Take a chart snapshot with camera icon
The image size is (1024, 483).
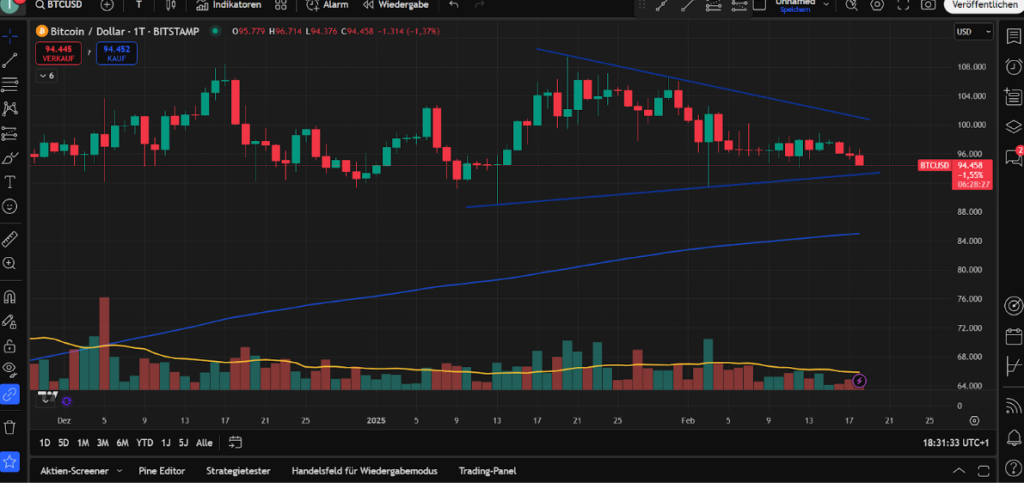(x=928, y=5)
